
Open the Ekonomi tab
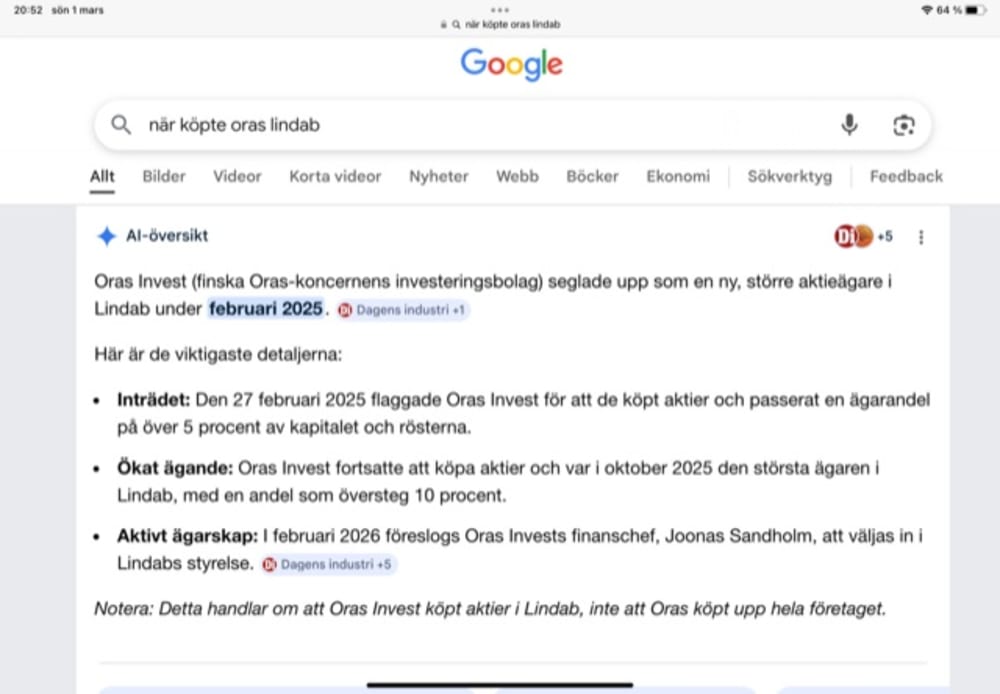pyautogui.click(x=678, y=176)
